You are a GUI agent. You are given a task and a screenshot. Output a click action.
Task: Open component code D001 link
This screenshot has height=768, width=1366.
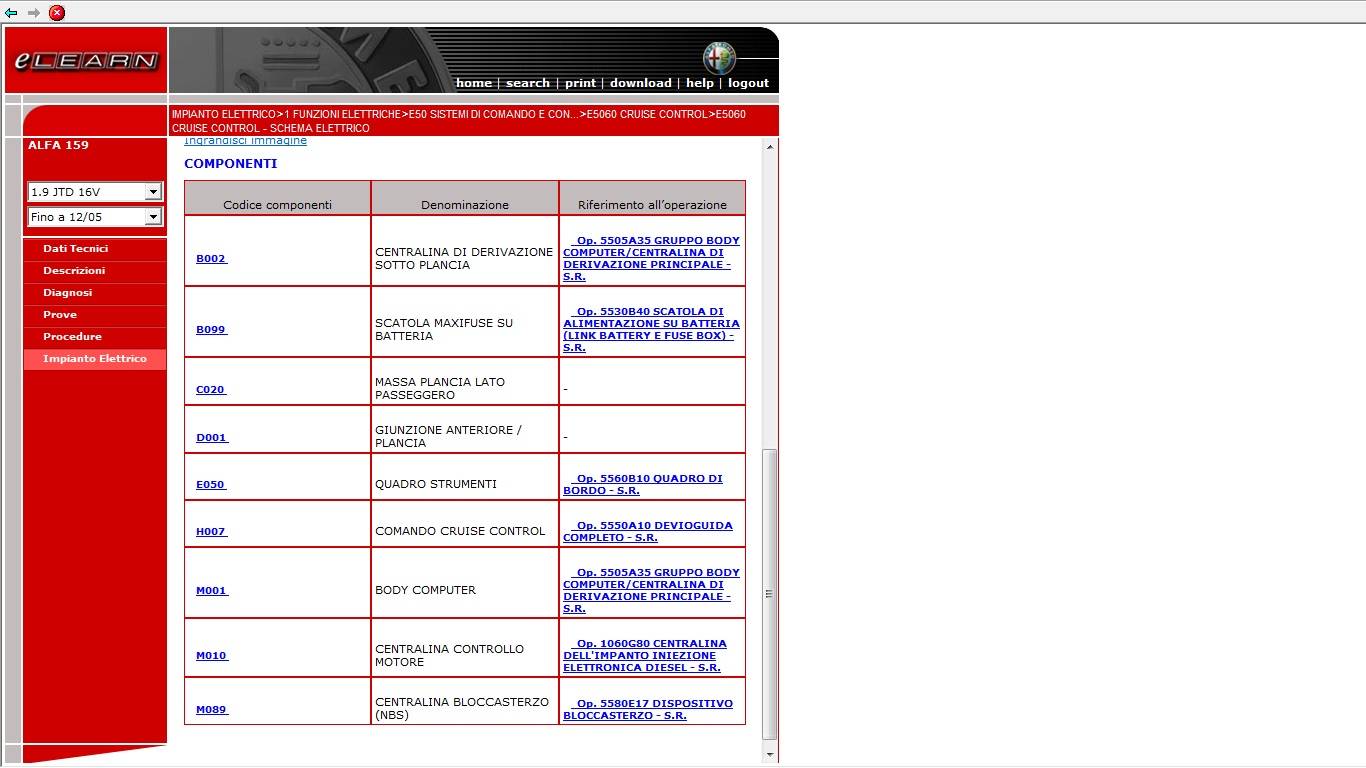tap(211, 437)
